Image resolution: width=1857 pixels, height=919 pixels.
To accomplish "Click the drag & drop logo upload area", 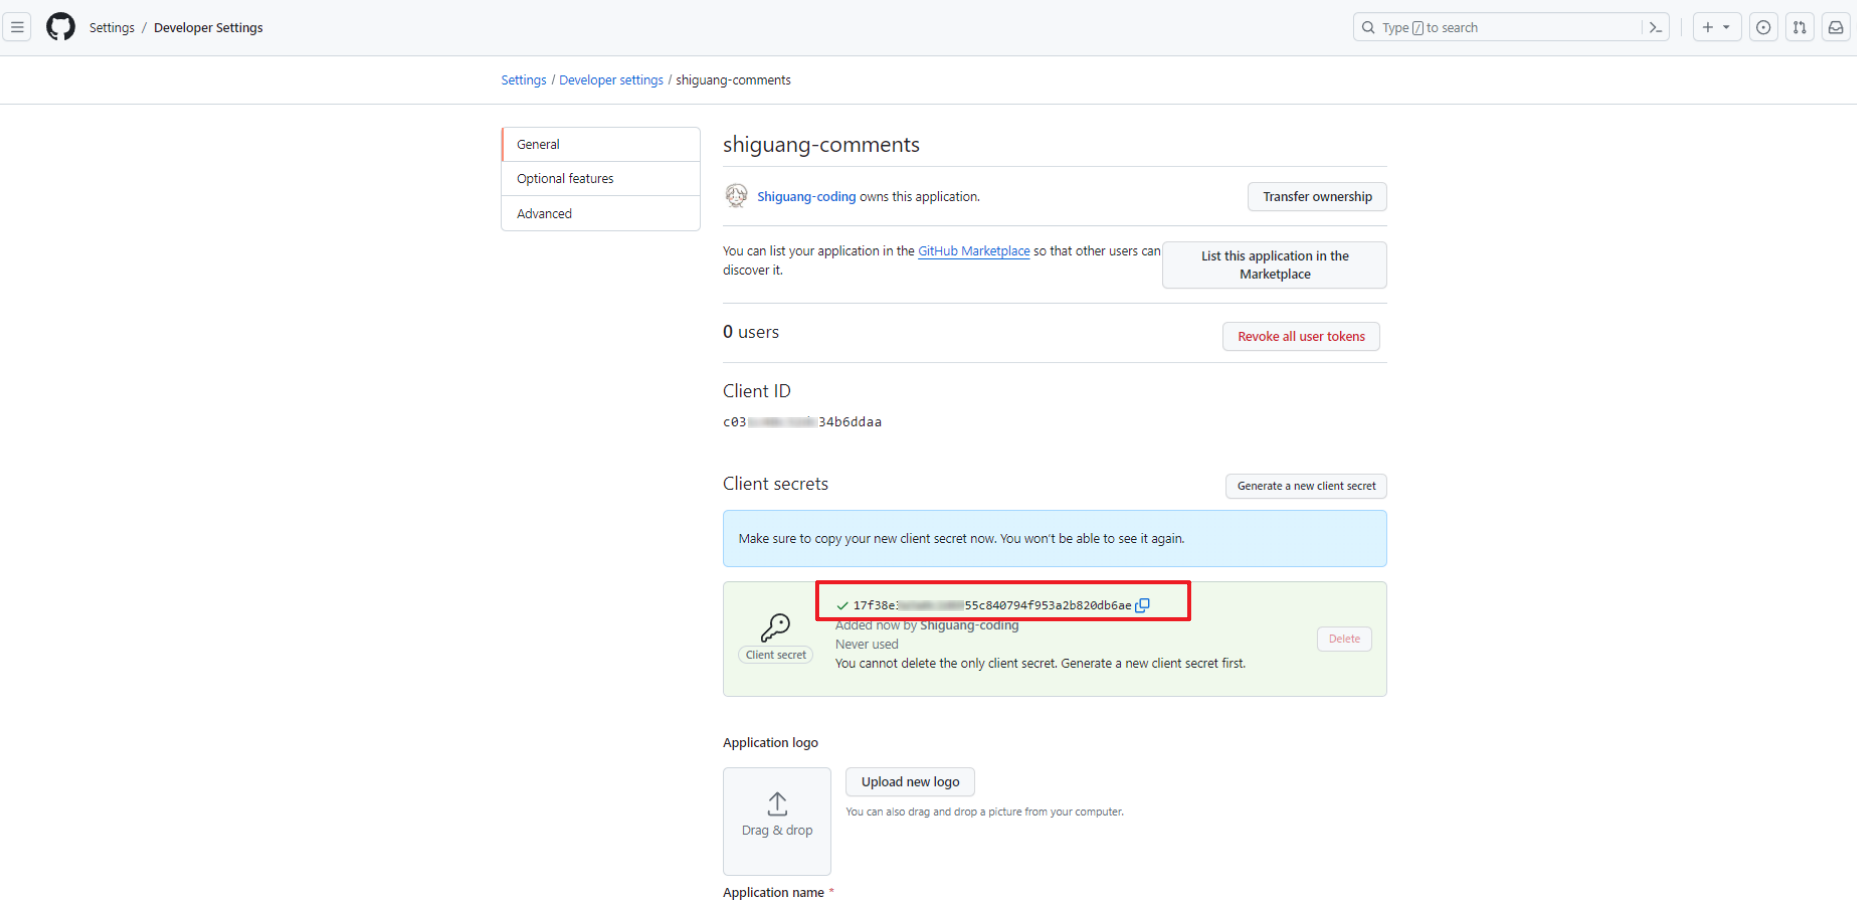I will pos(777,821).
